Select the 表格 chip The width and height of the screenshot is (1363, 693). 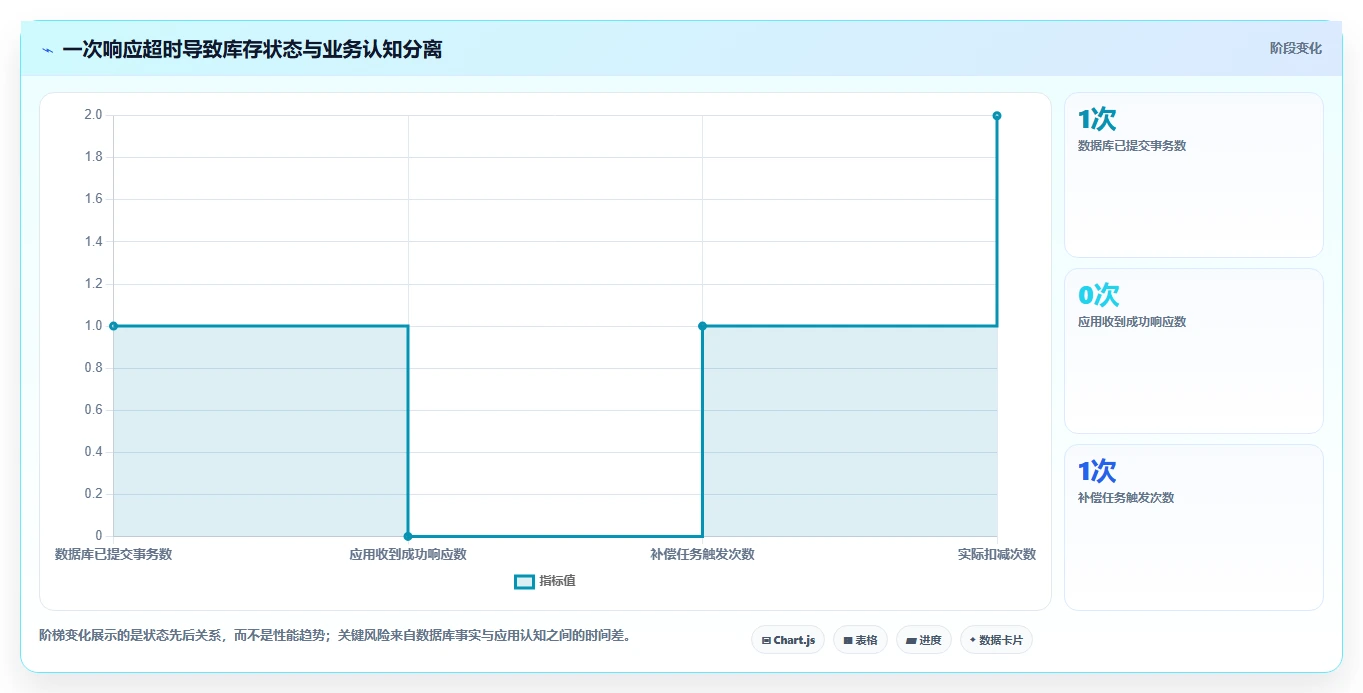click(860, 640)
